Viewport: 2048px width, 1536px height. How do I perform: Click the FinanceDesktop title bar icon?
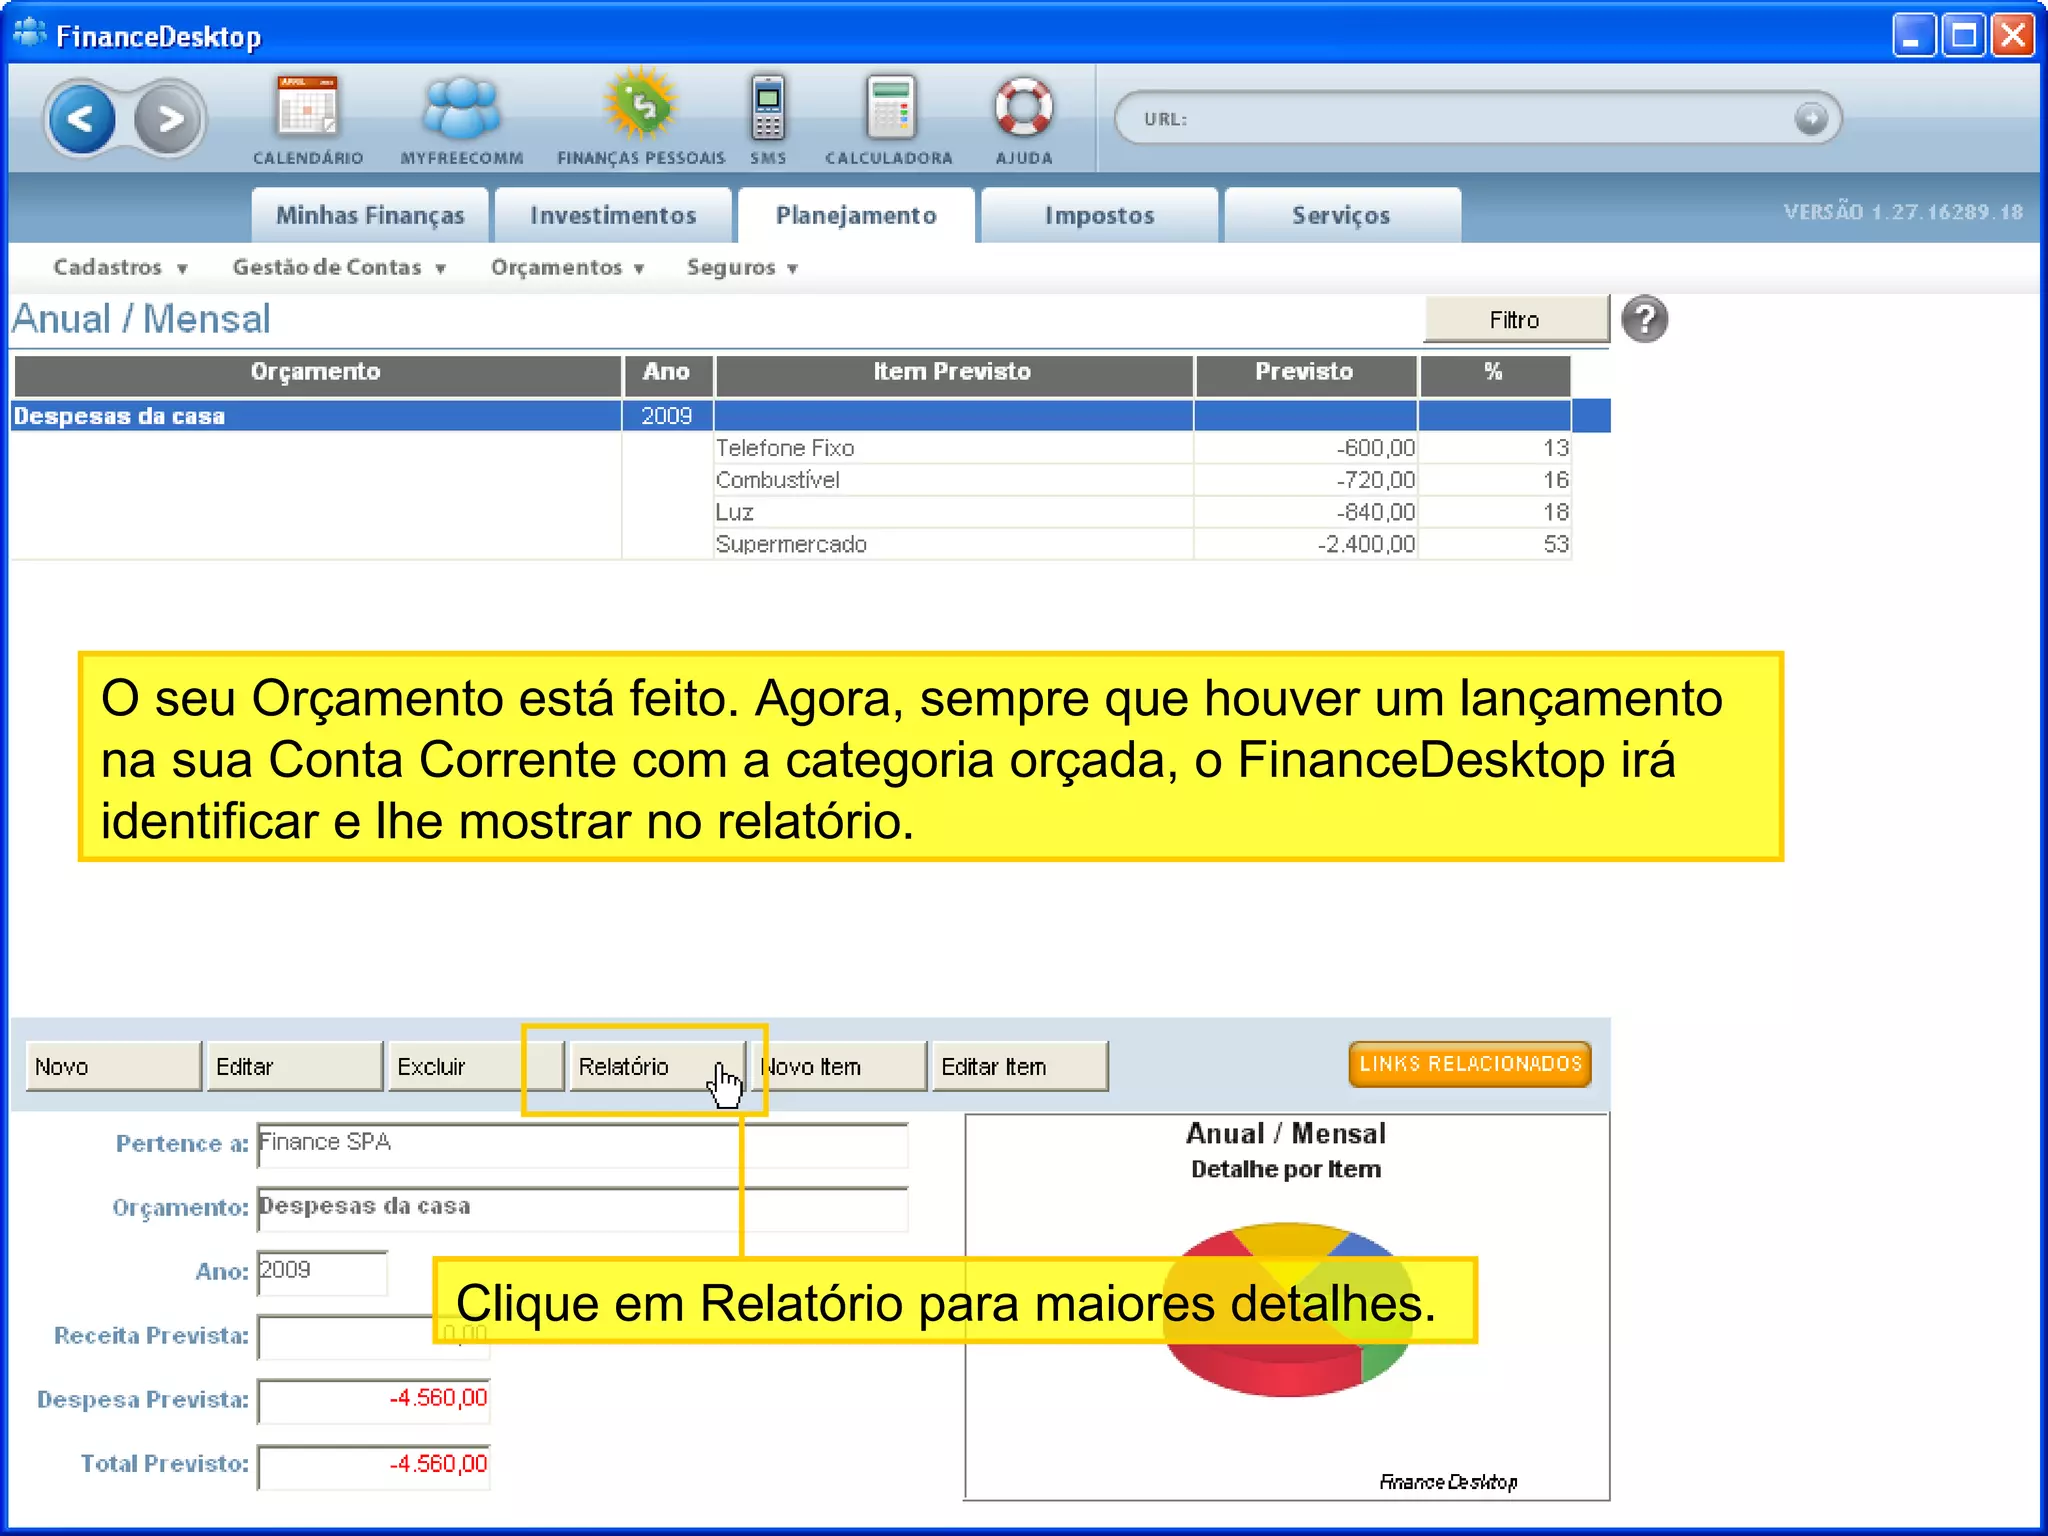point(30,34)
